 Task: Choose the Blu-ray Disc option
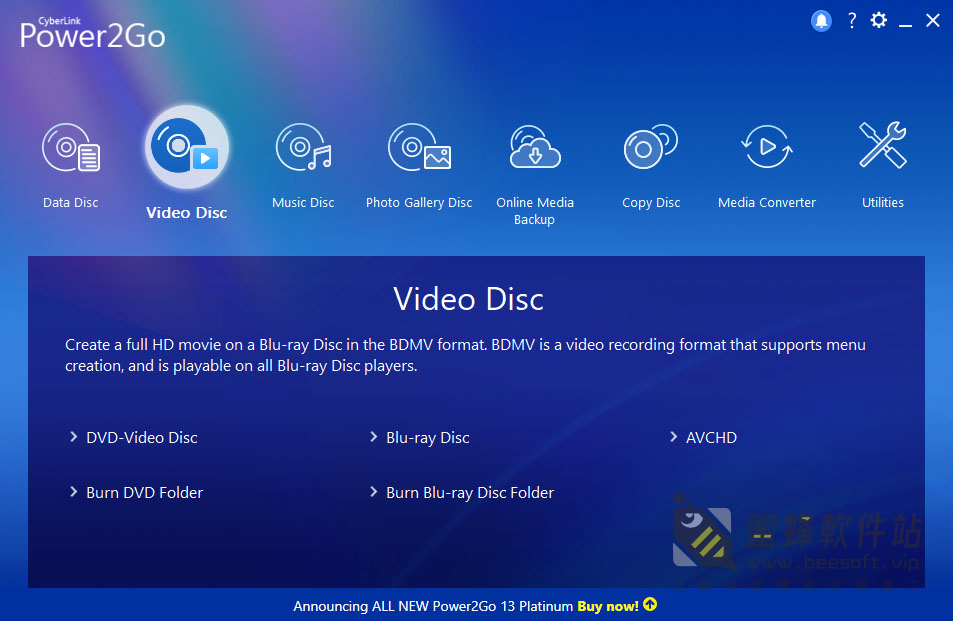click(428, 438)
